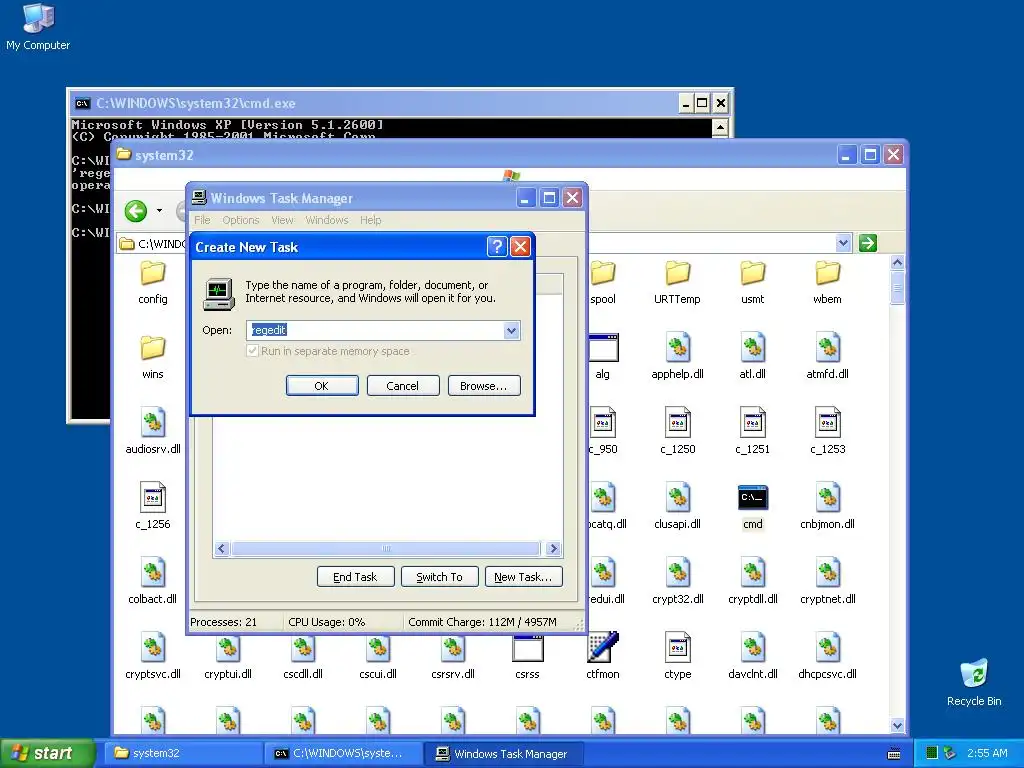Open the Help menu in Task Manager
The height and width of the screenshot is (768, 1024).
[370, 220]
